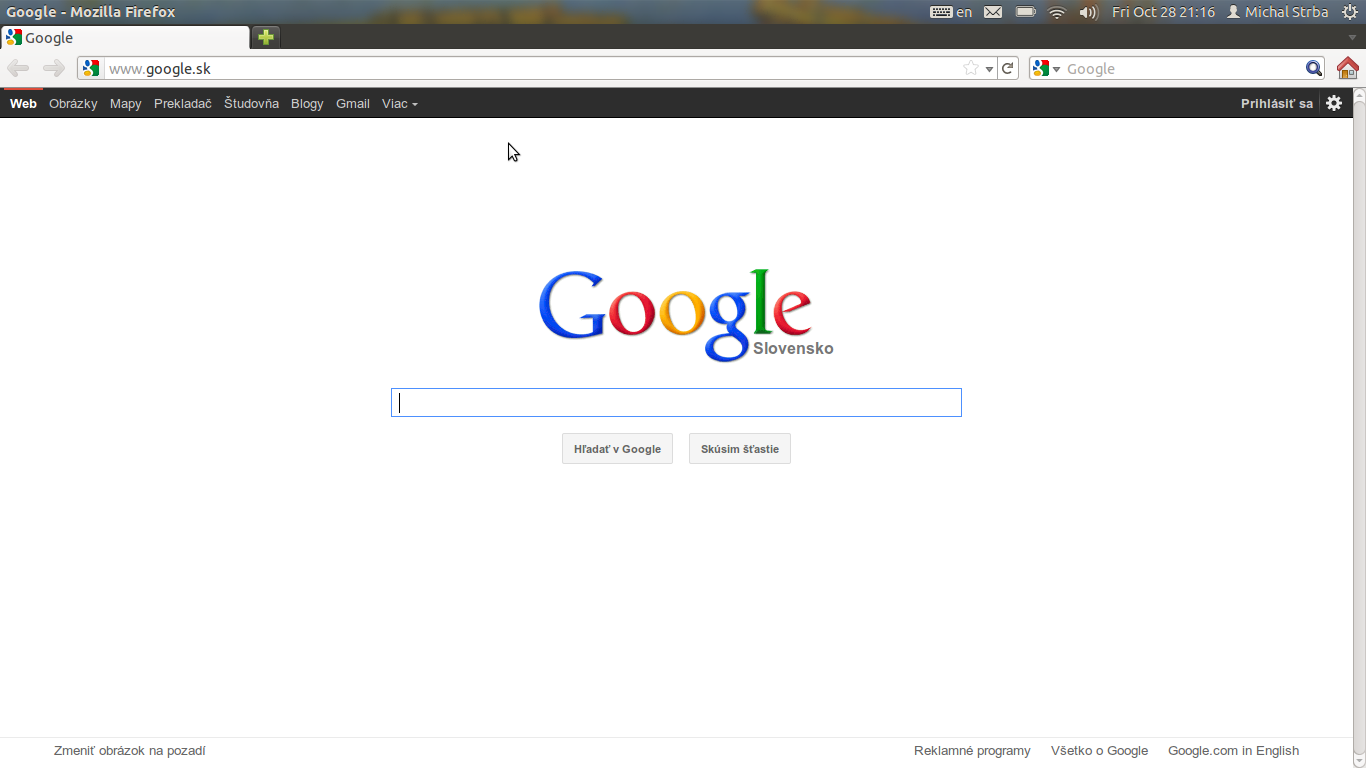The height and width of the screenshot is (768, 1366).
Task: Click the Prihlásiť sa sign-in link
Action: coord(1277,103)
